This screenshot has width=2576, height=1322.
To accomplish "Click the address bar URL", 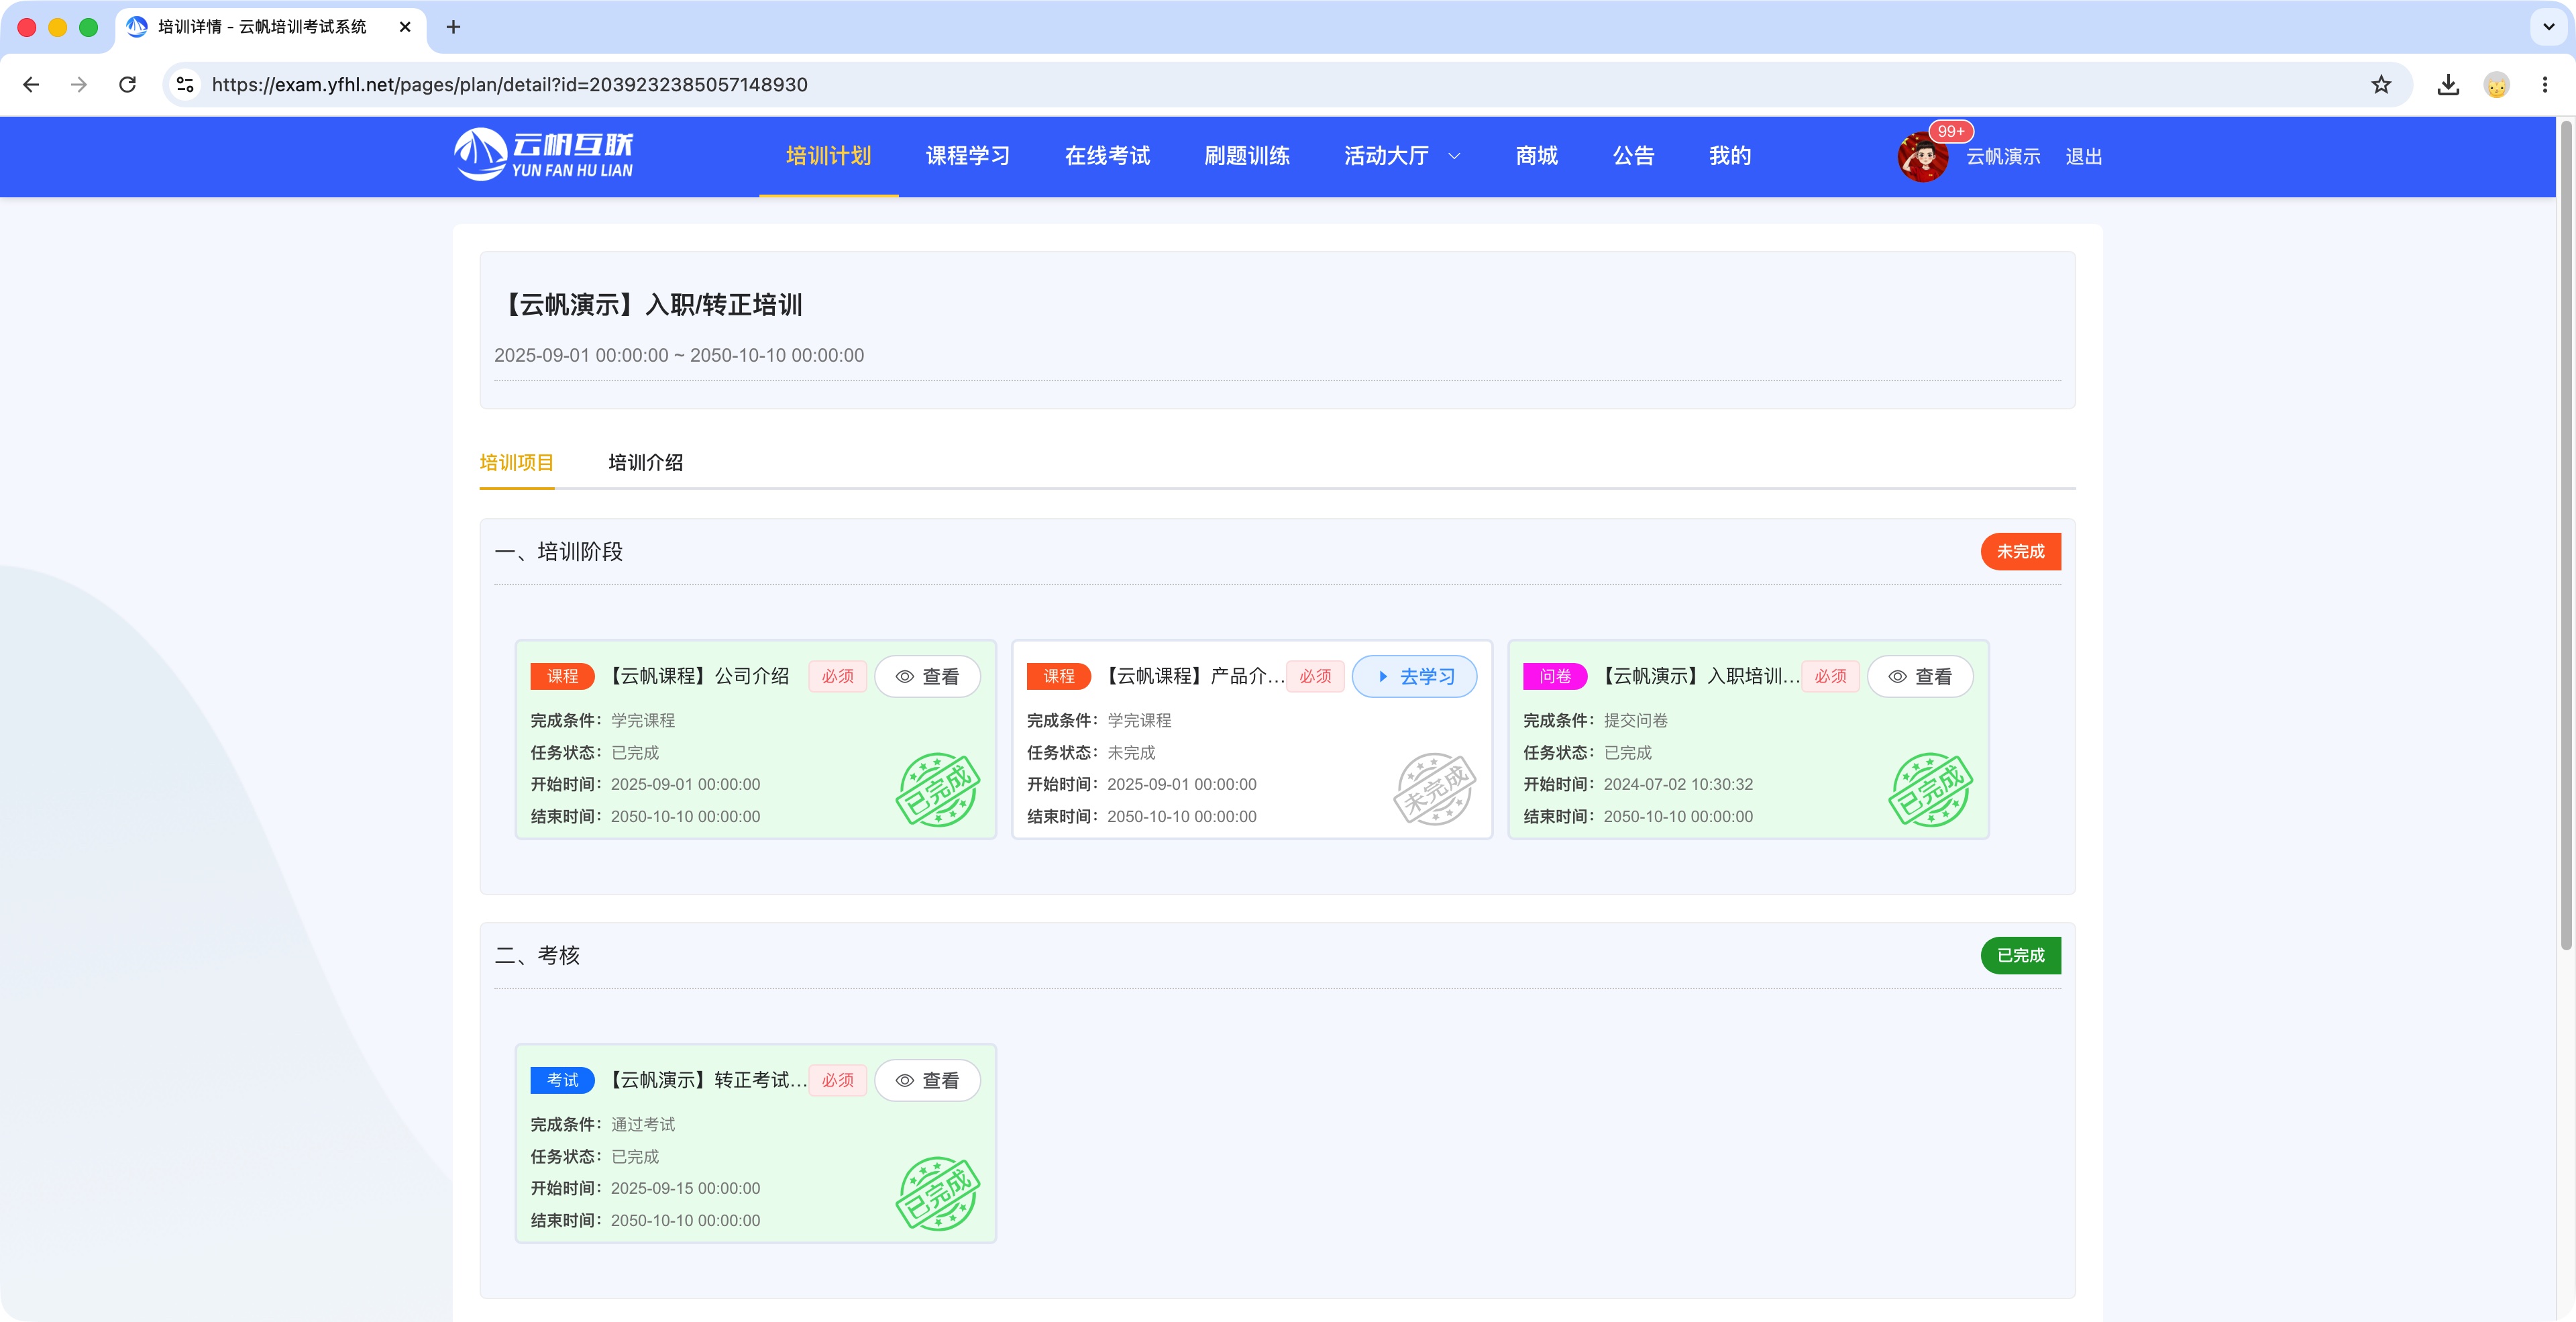I will point(510,85).
